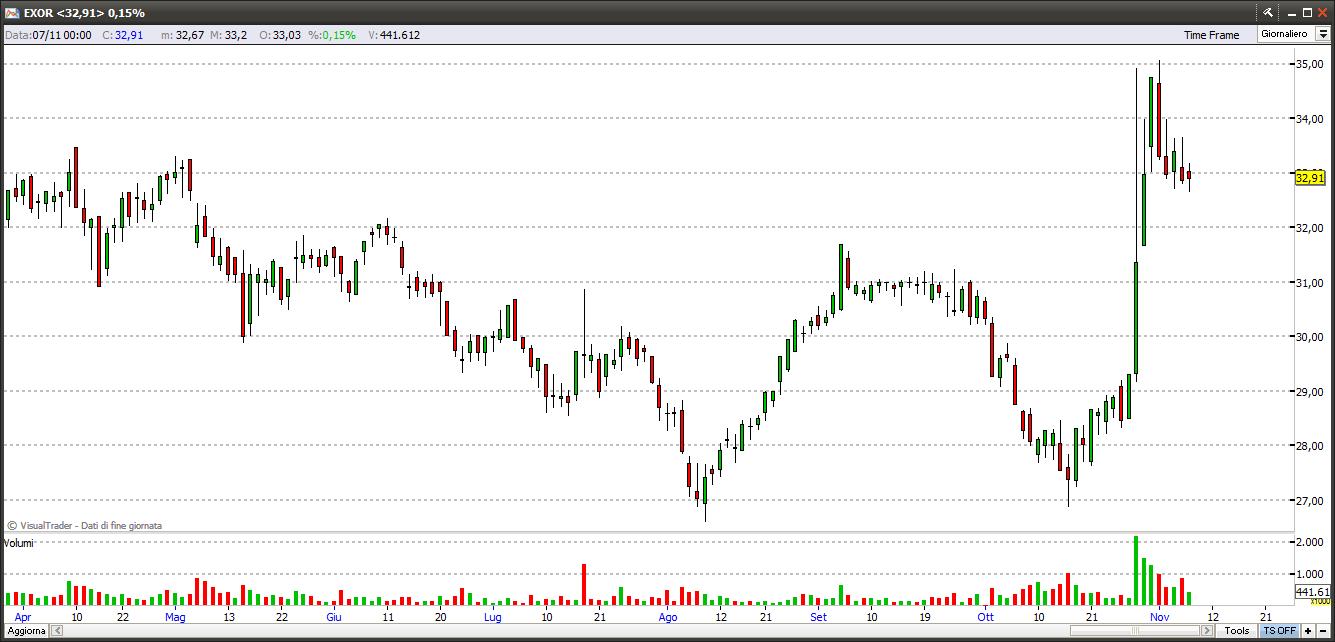Click the M: 33,2 maximum value
1335x642 pixels.
[x=229, y=35]
